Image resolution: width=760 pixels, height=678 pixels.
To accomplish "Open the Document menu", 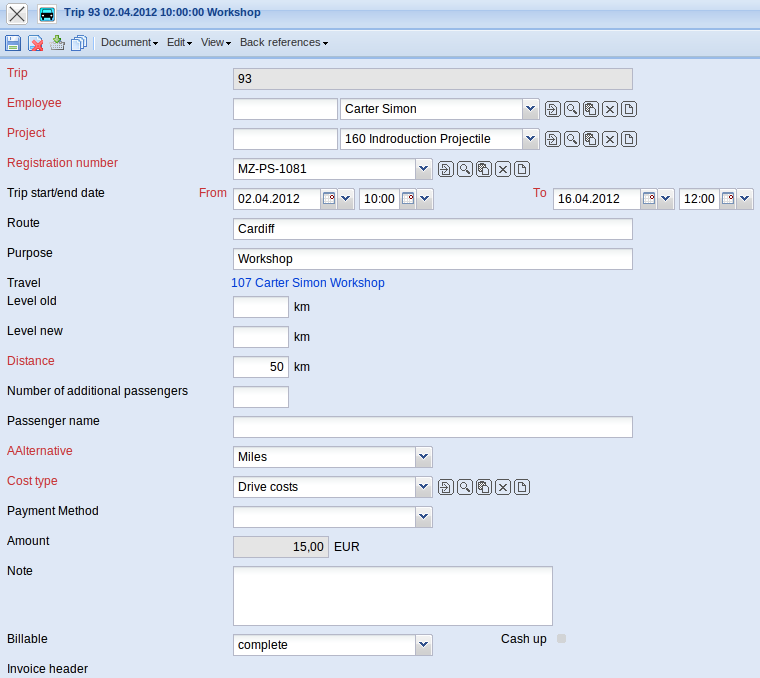I will [129, 43].
